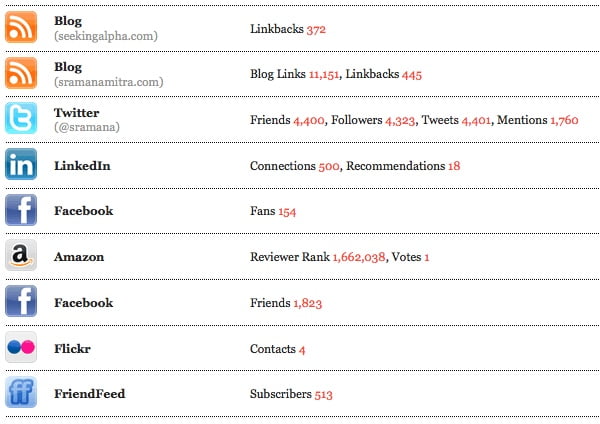Open the FriendFeed icon
Screen dimensions: 600x424
[x=21, y=392]
